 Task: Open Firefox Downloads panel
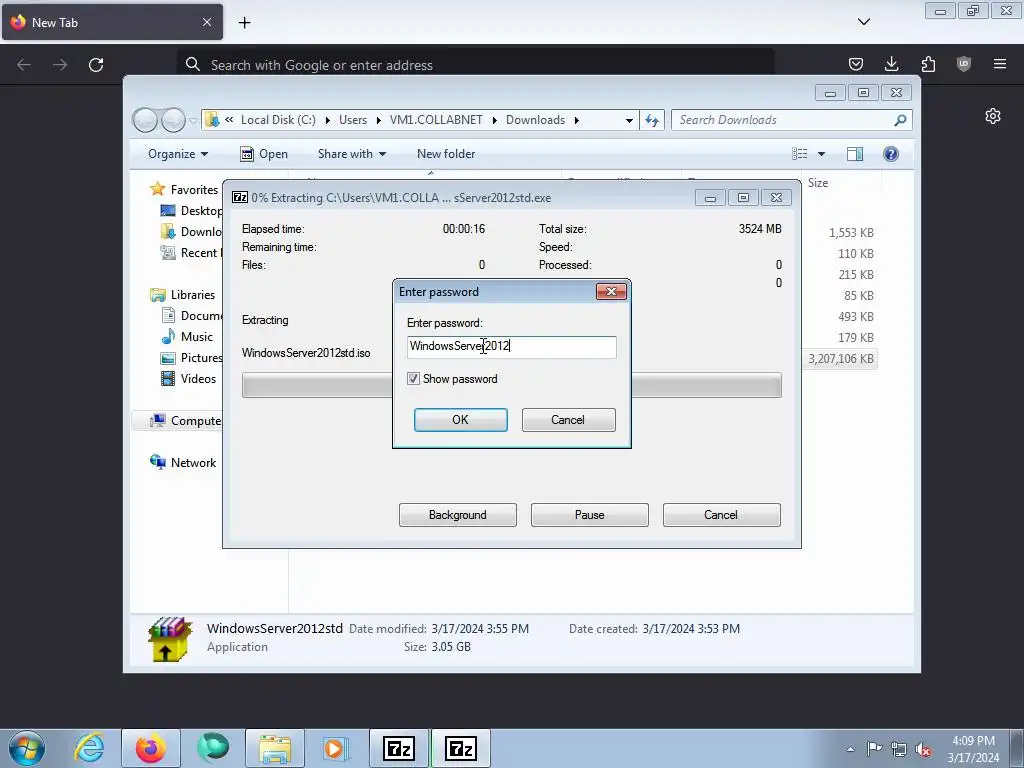click(891, 64)
